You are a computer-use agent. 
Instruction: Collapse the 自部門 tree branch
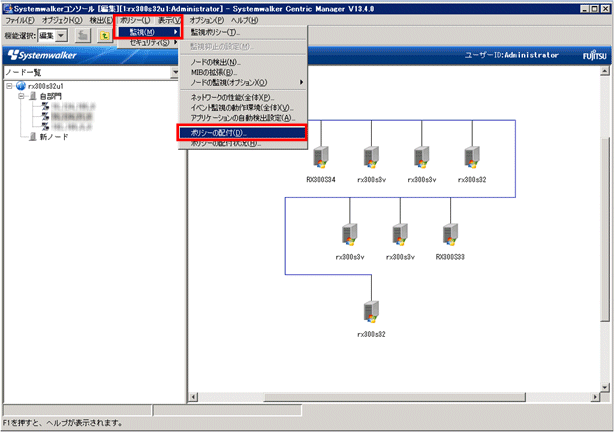(x=22, y=96)
